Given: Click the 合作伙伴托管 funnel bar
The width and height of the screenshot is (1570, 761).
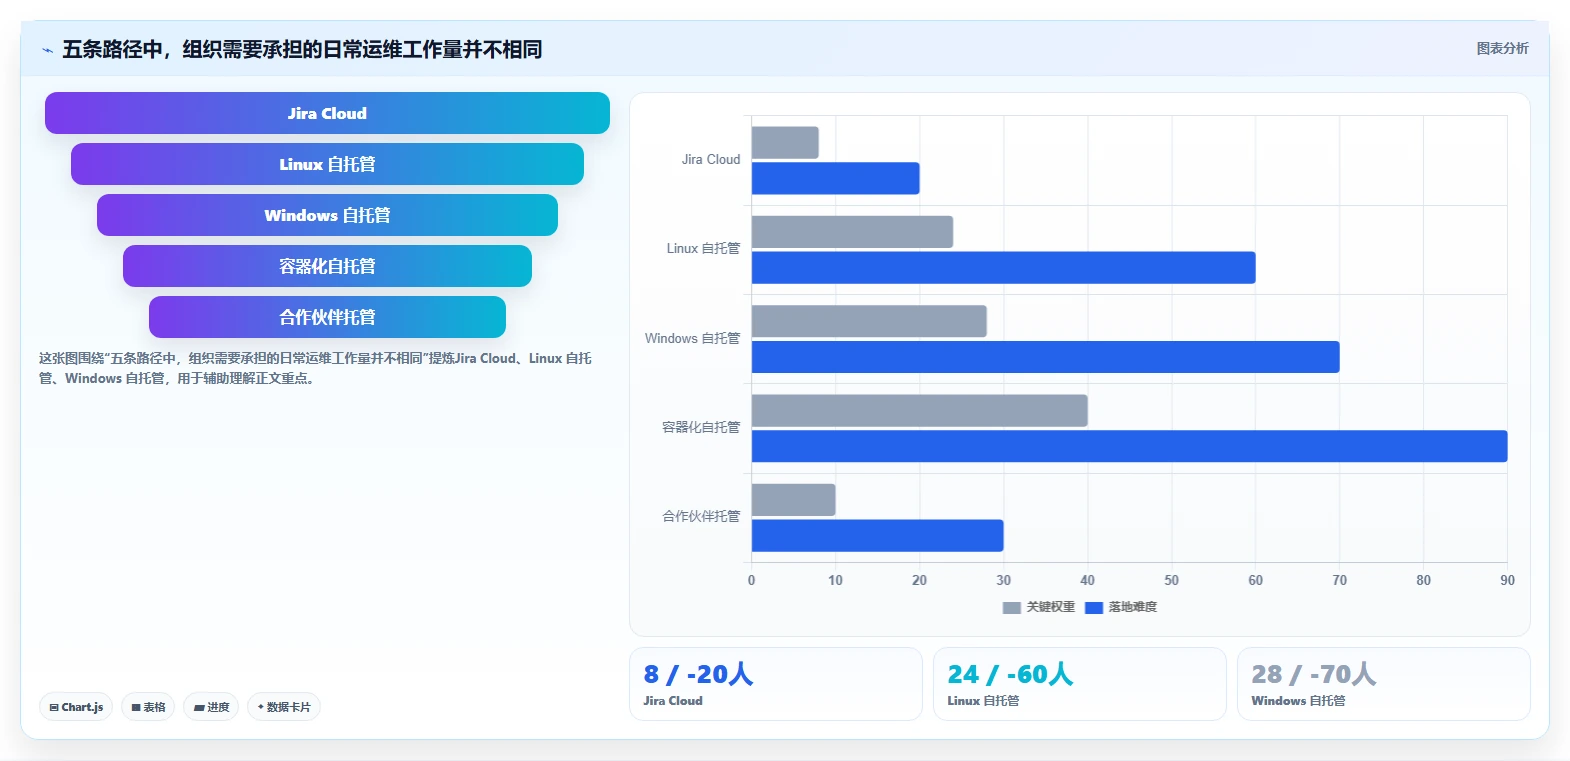Looking at the screenshot, I should coord(327,317).
